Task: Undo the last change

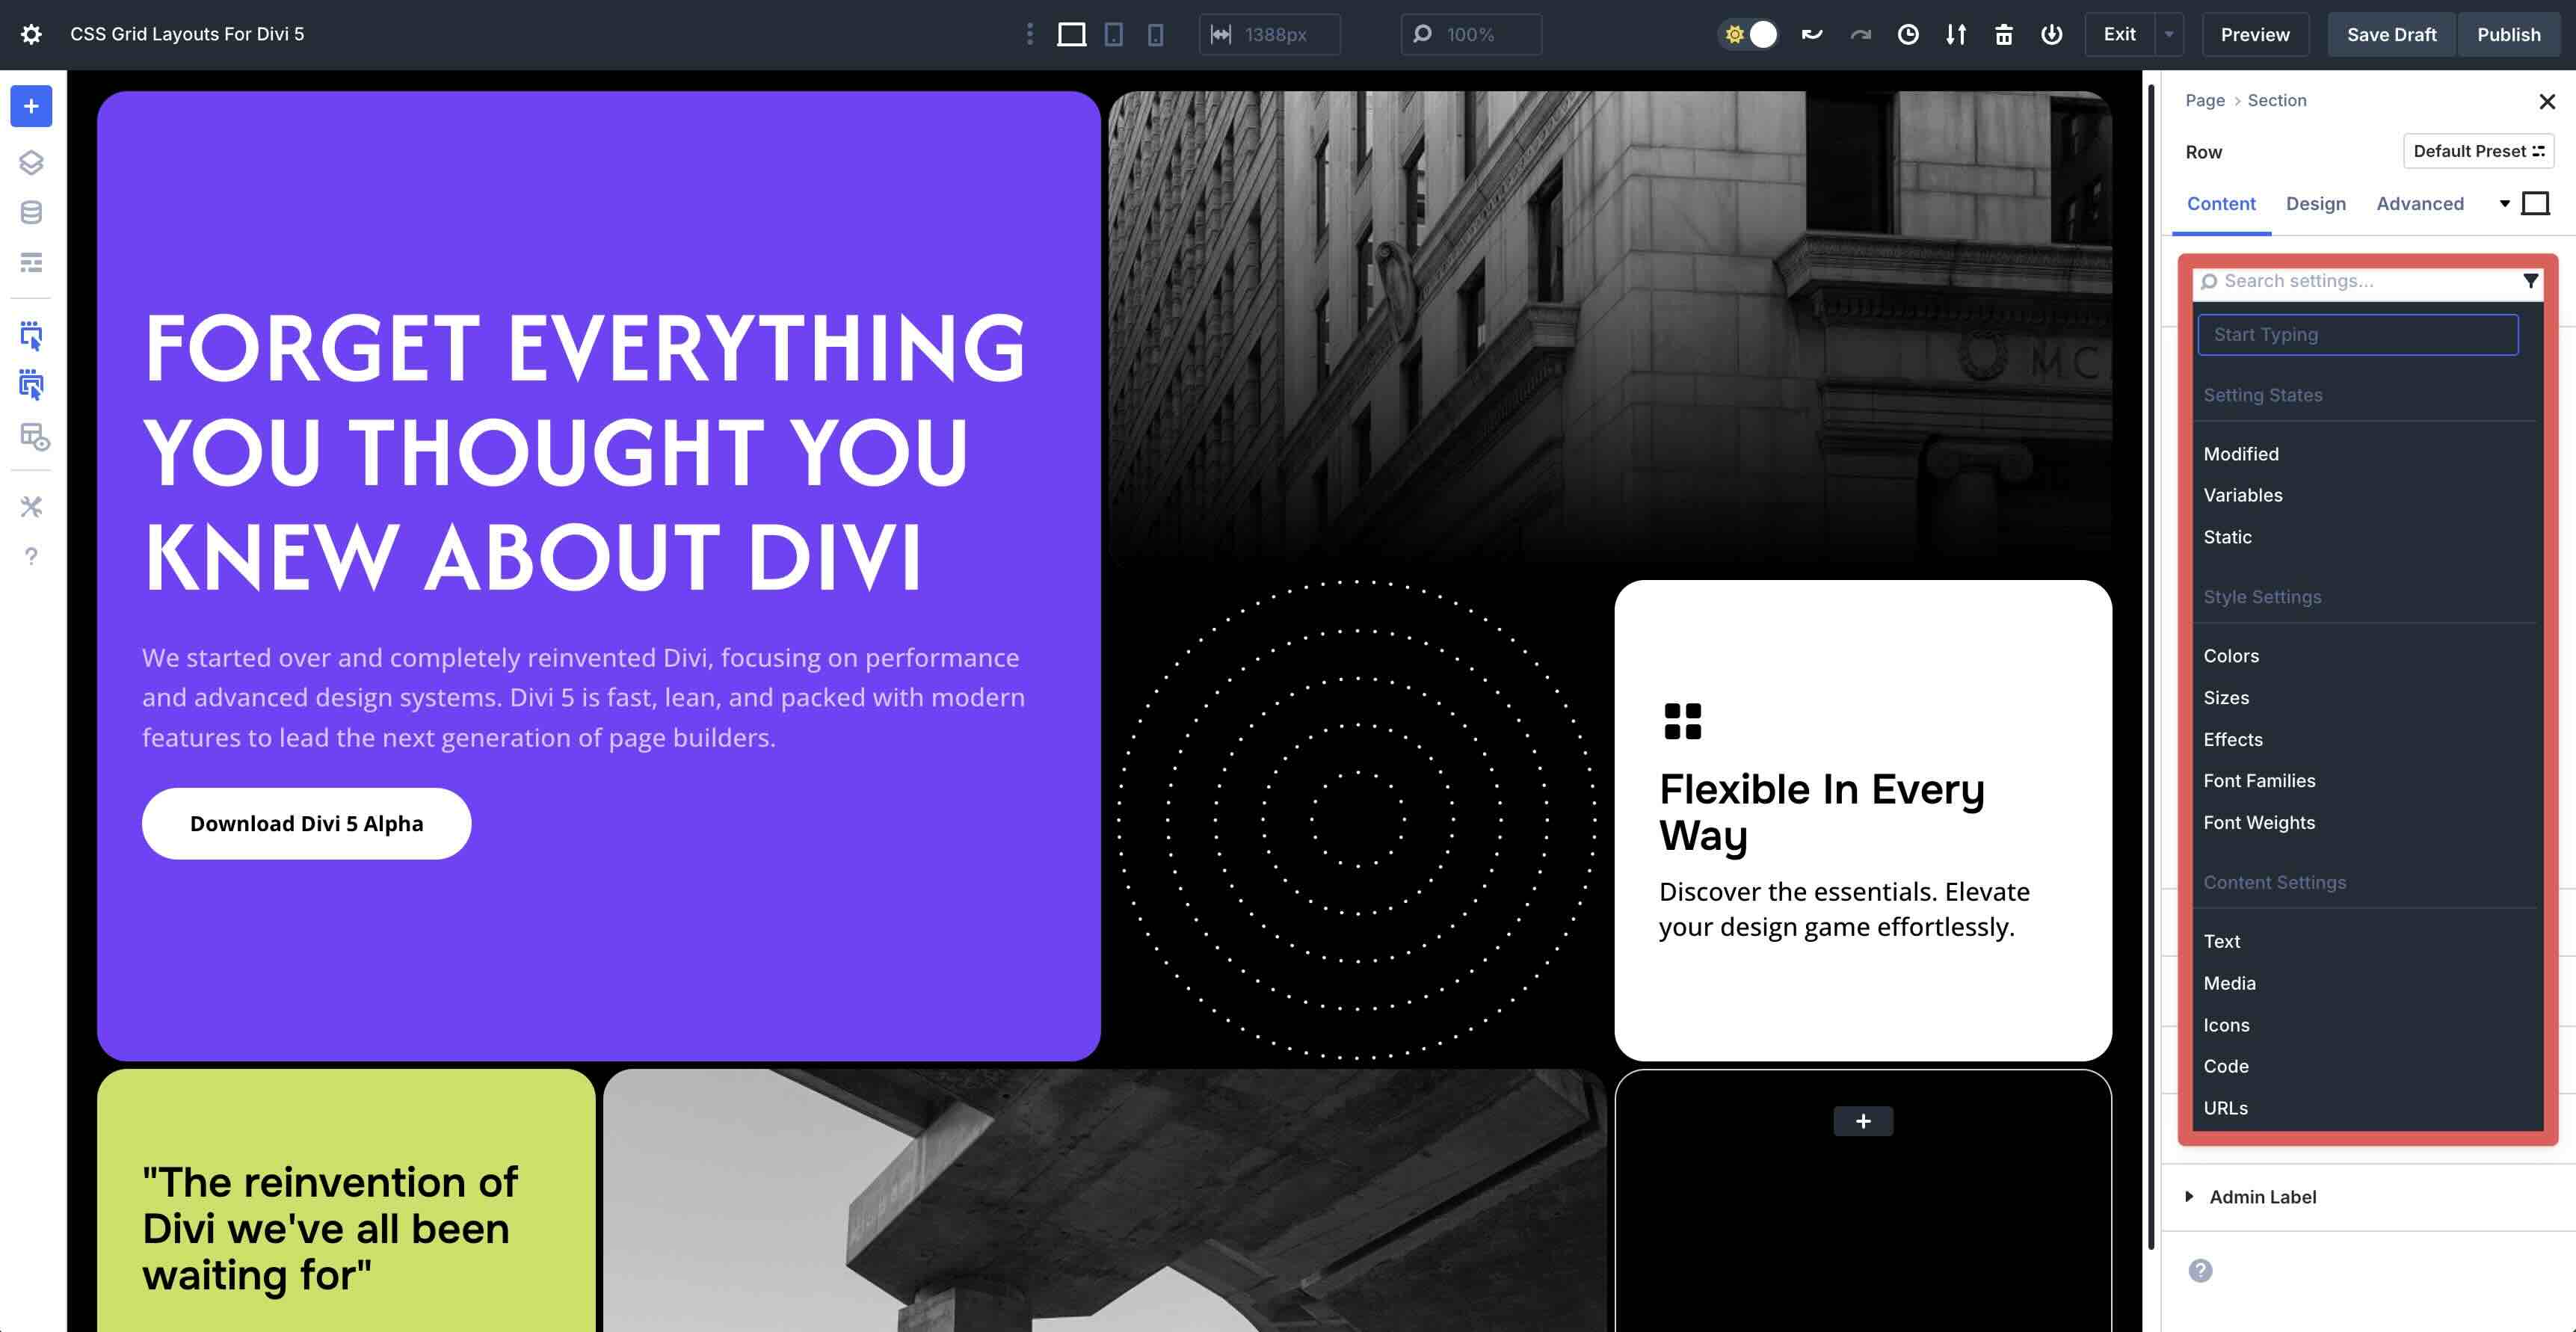Action: coord(1812,33)
